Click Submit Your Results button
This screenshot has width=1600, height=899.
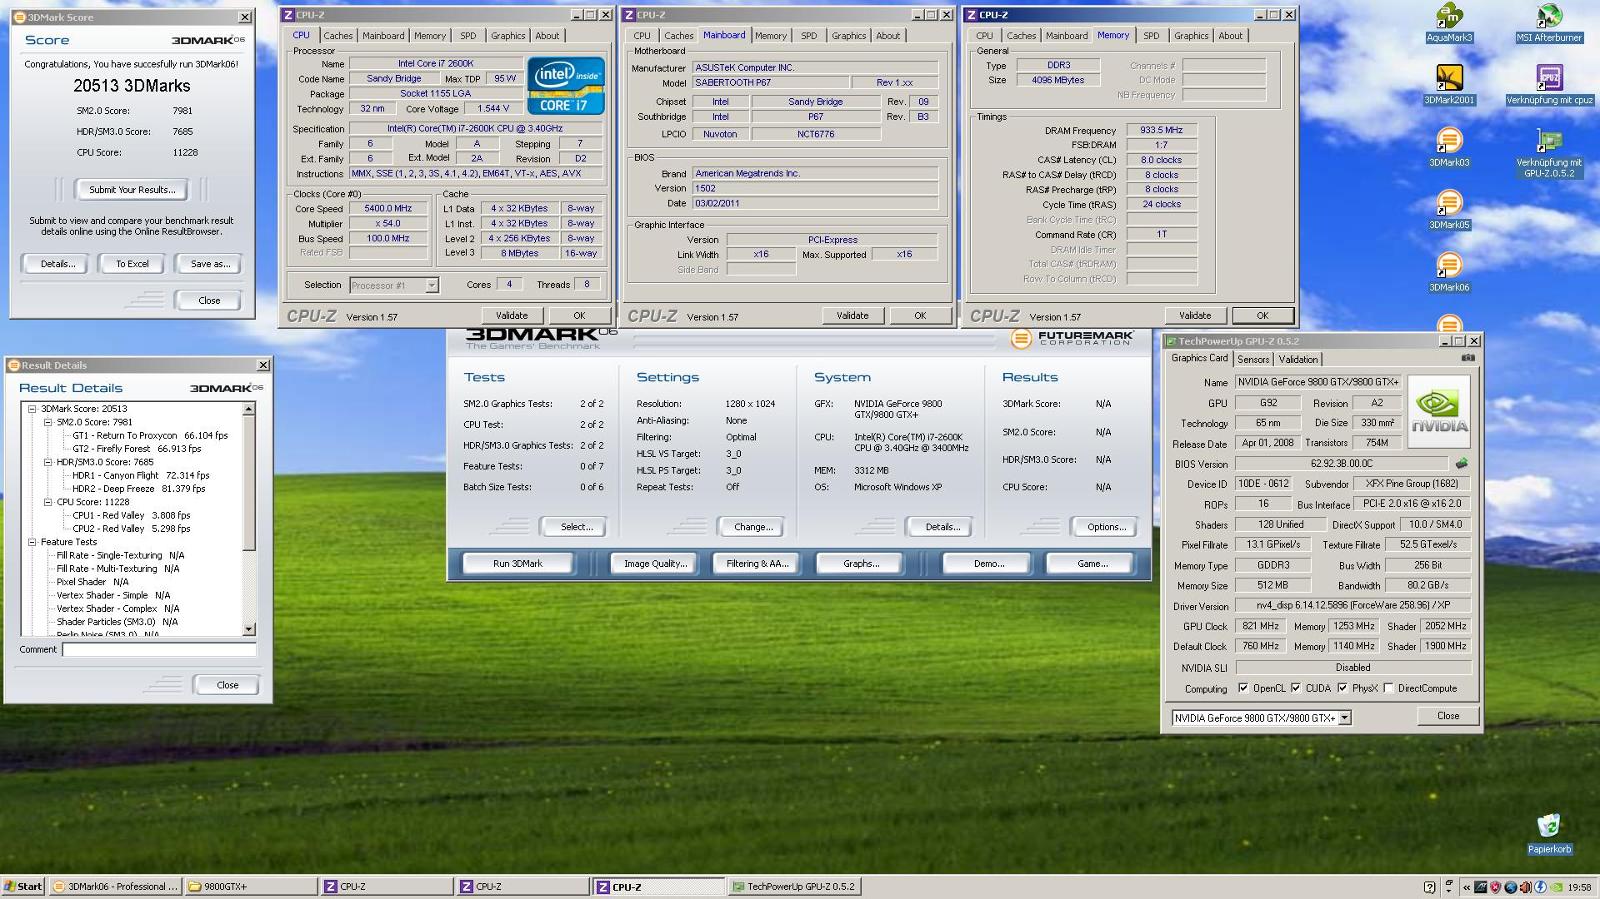[x=132, y=190]
